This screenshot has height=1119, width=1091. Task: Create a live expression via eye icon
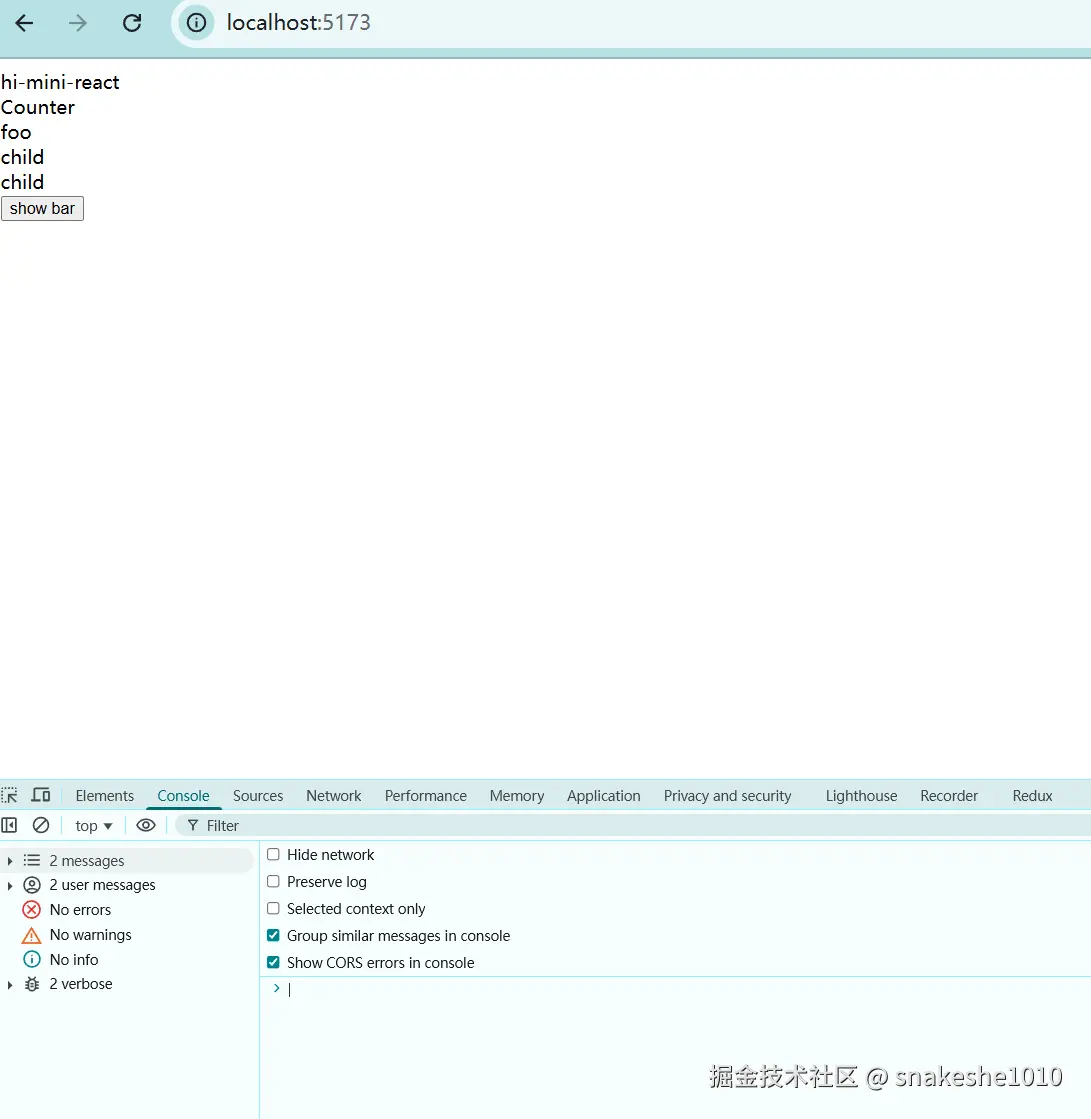[x=146, y=826]
